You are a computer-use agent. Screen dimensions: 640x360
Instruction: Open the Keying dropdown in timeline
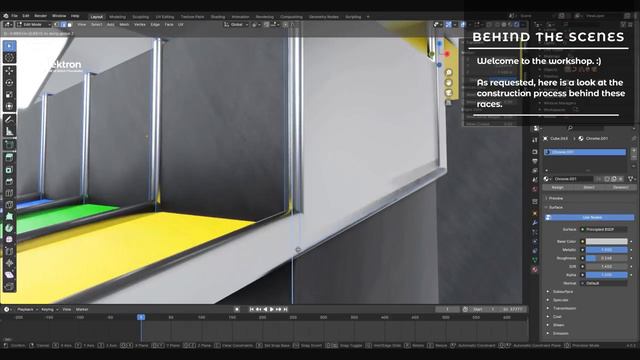click(49, 309)
